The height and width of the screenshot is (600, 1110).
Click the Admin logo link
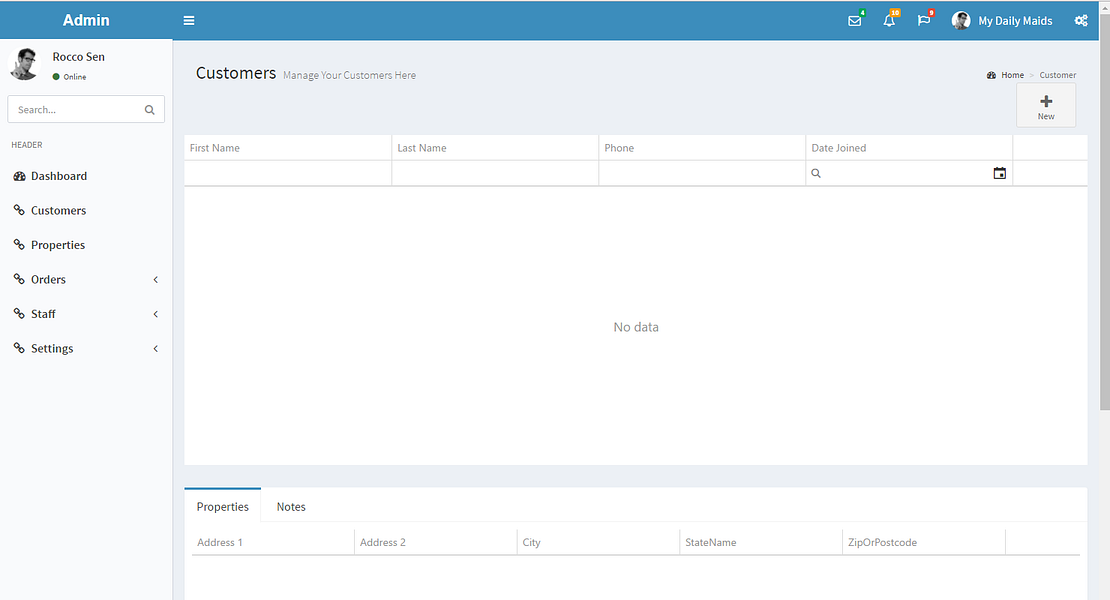[86, 20]
